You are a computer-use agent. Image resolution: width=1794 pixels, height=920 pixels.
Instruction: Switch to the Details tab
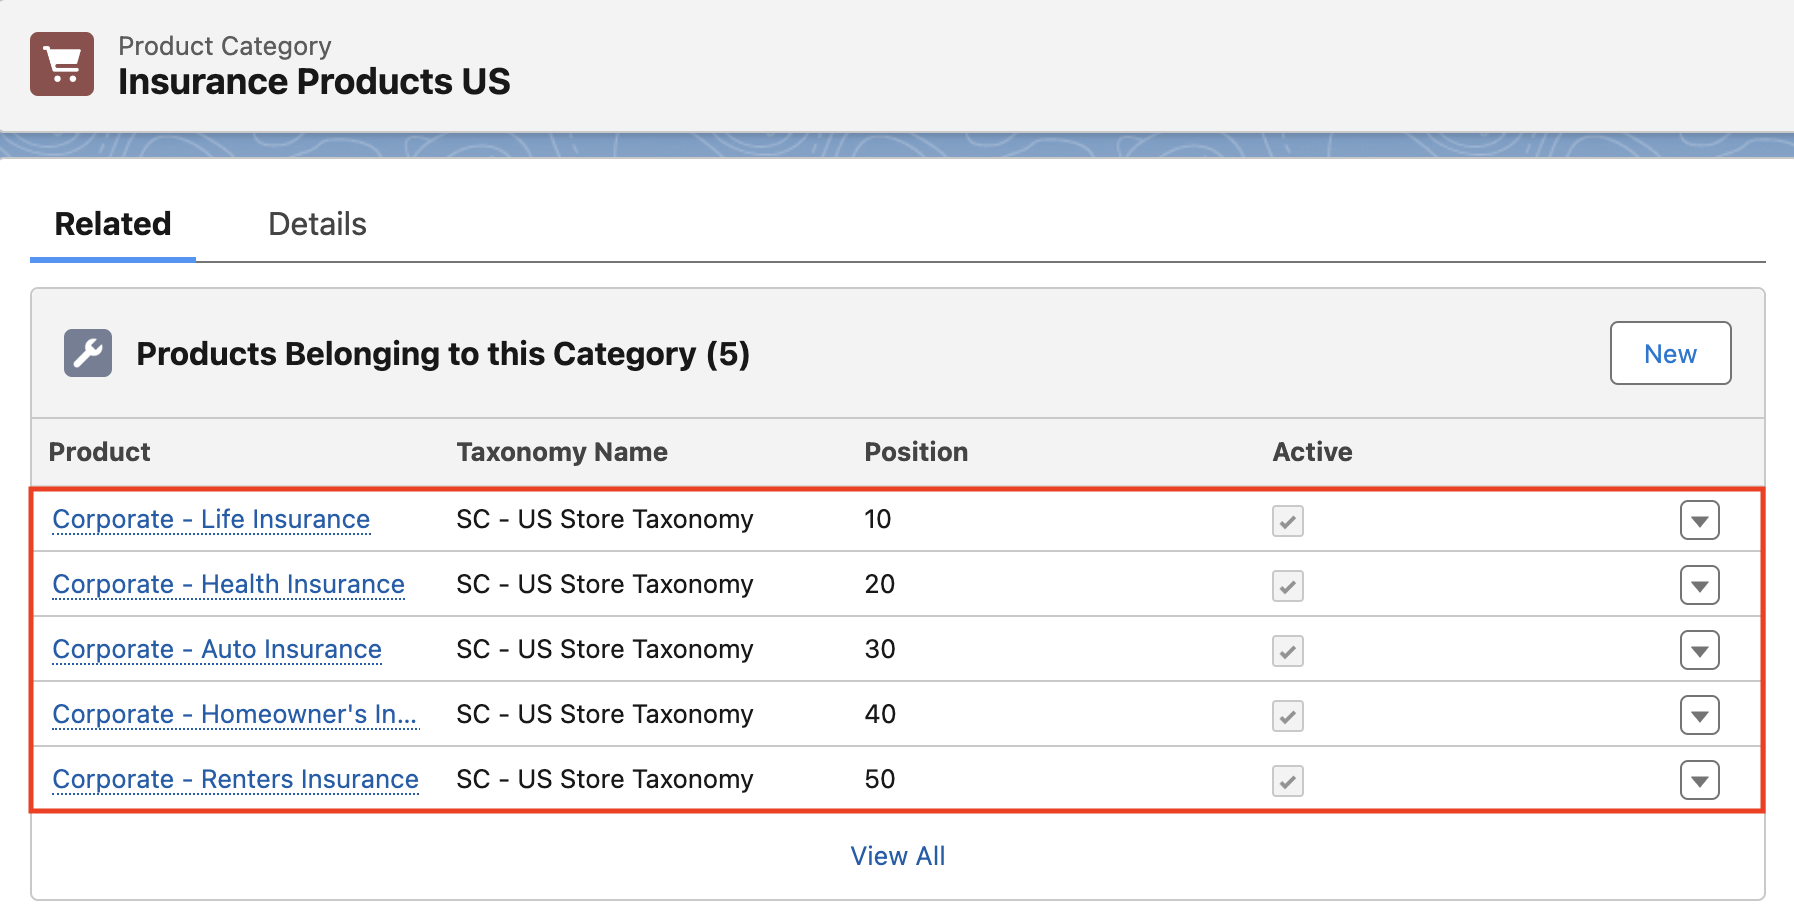coord(317,224)
